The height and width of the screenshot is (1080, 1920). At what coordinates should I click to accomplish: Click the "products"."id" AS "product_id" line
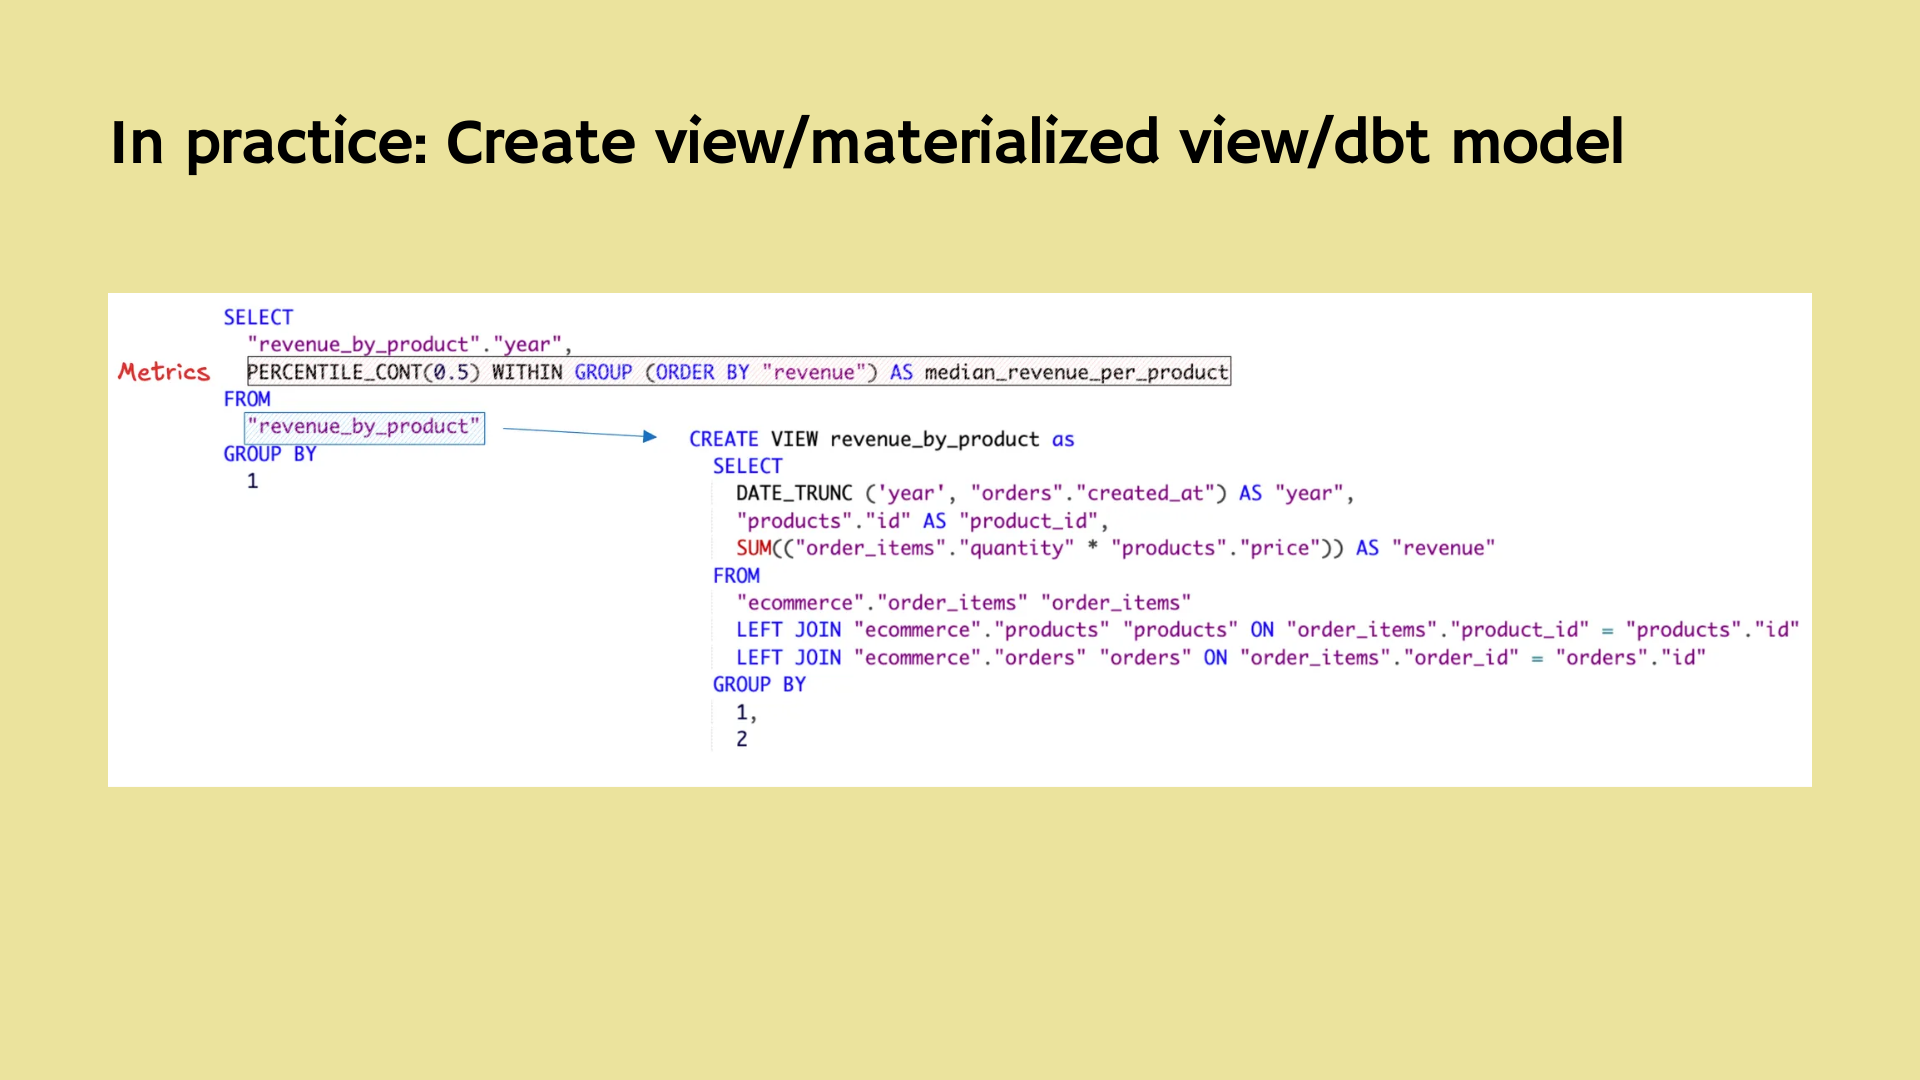pos(921,521)
